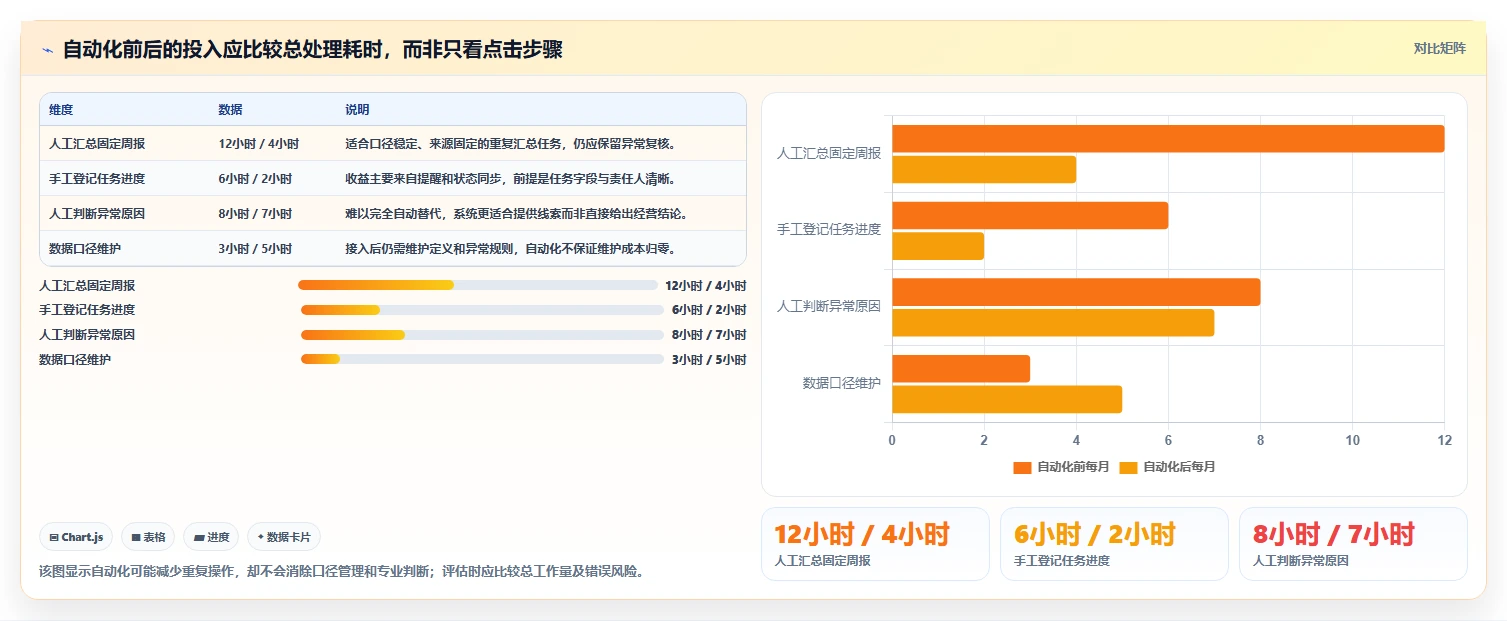This screenshot has height=621, width=1507.
Task: Click the footer note starting 该图显示自动化
Action: (341, 572)
